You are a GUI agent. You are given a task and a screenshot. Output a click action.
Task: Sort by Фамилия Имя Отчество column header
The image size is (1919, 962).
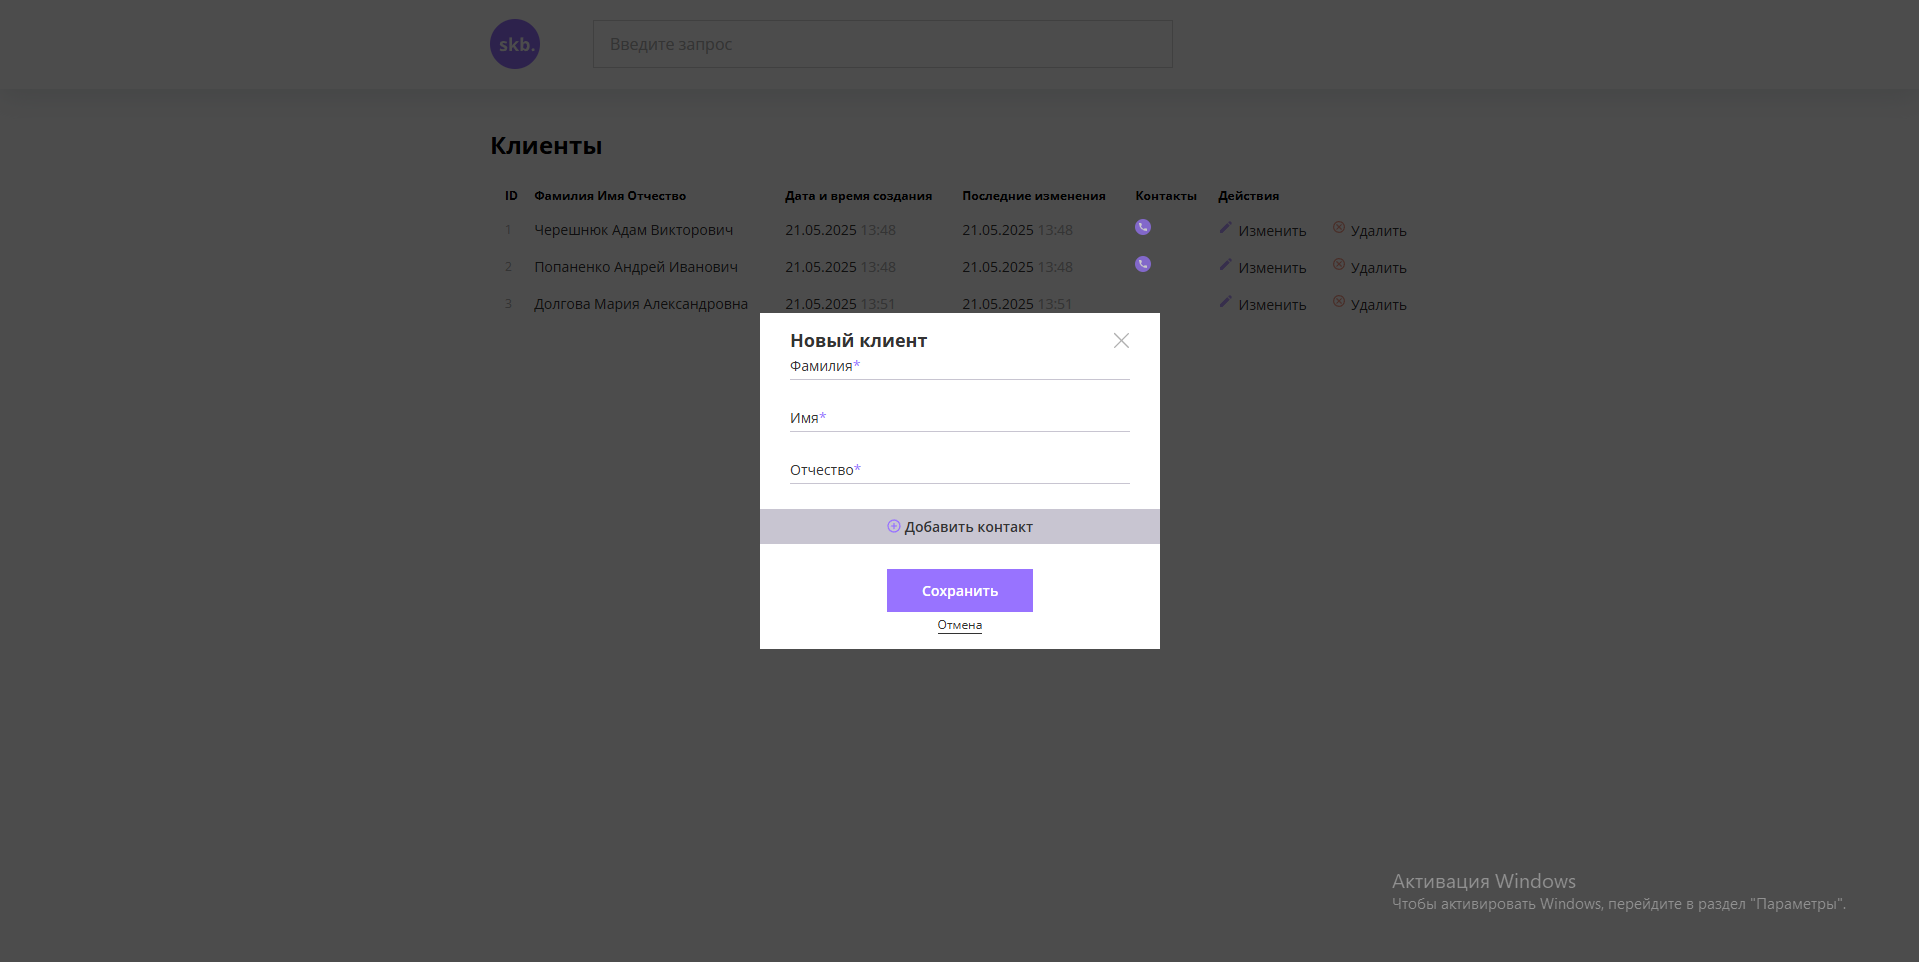pos(610,196)
